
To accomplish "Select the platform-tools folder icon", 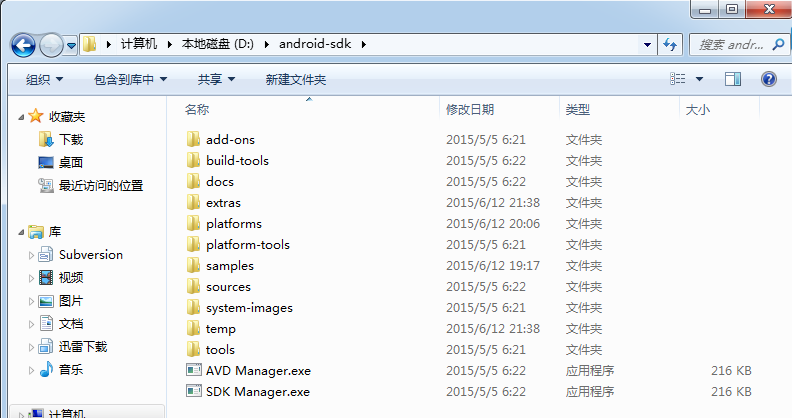I will (x=193, y=244).
